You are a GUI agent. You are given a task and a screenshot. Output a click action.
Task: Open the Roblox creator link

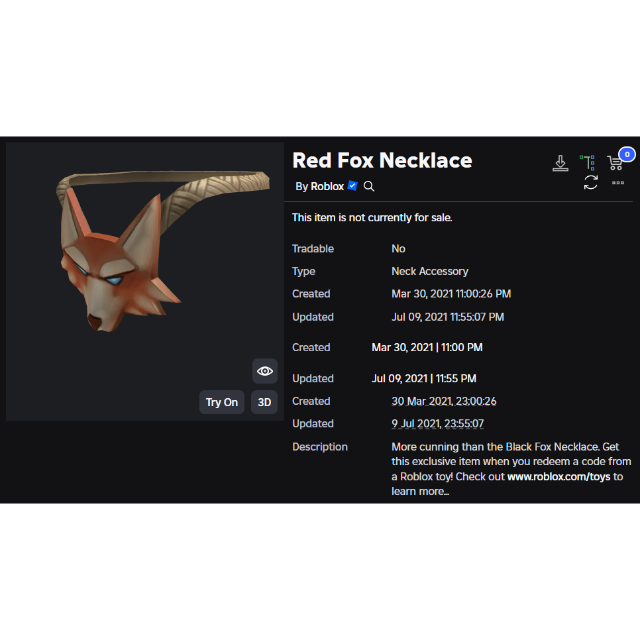point(327,187)
